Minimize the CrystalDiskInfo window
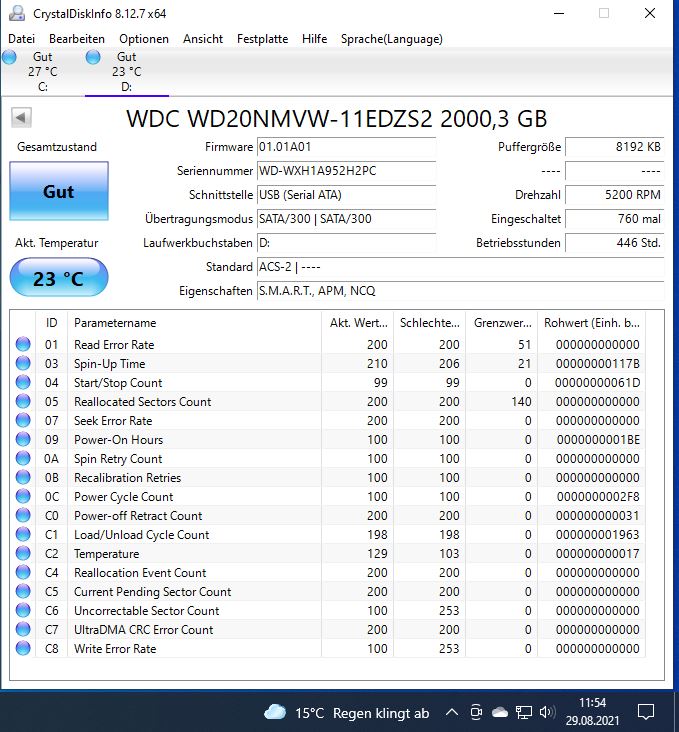 [559, 13]
